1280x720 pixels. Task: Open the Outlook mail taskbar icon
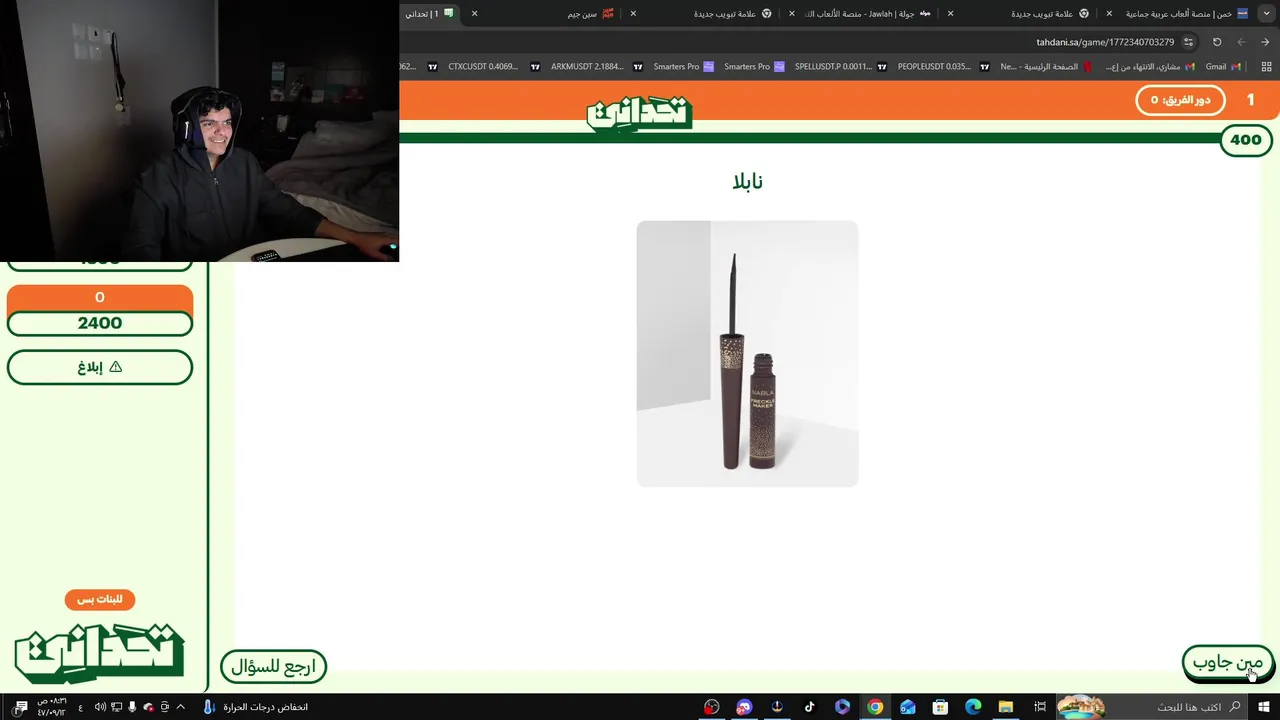click(x=907, y=707)
